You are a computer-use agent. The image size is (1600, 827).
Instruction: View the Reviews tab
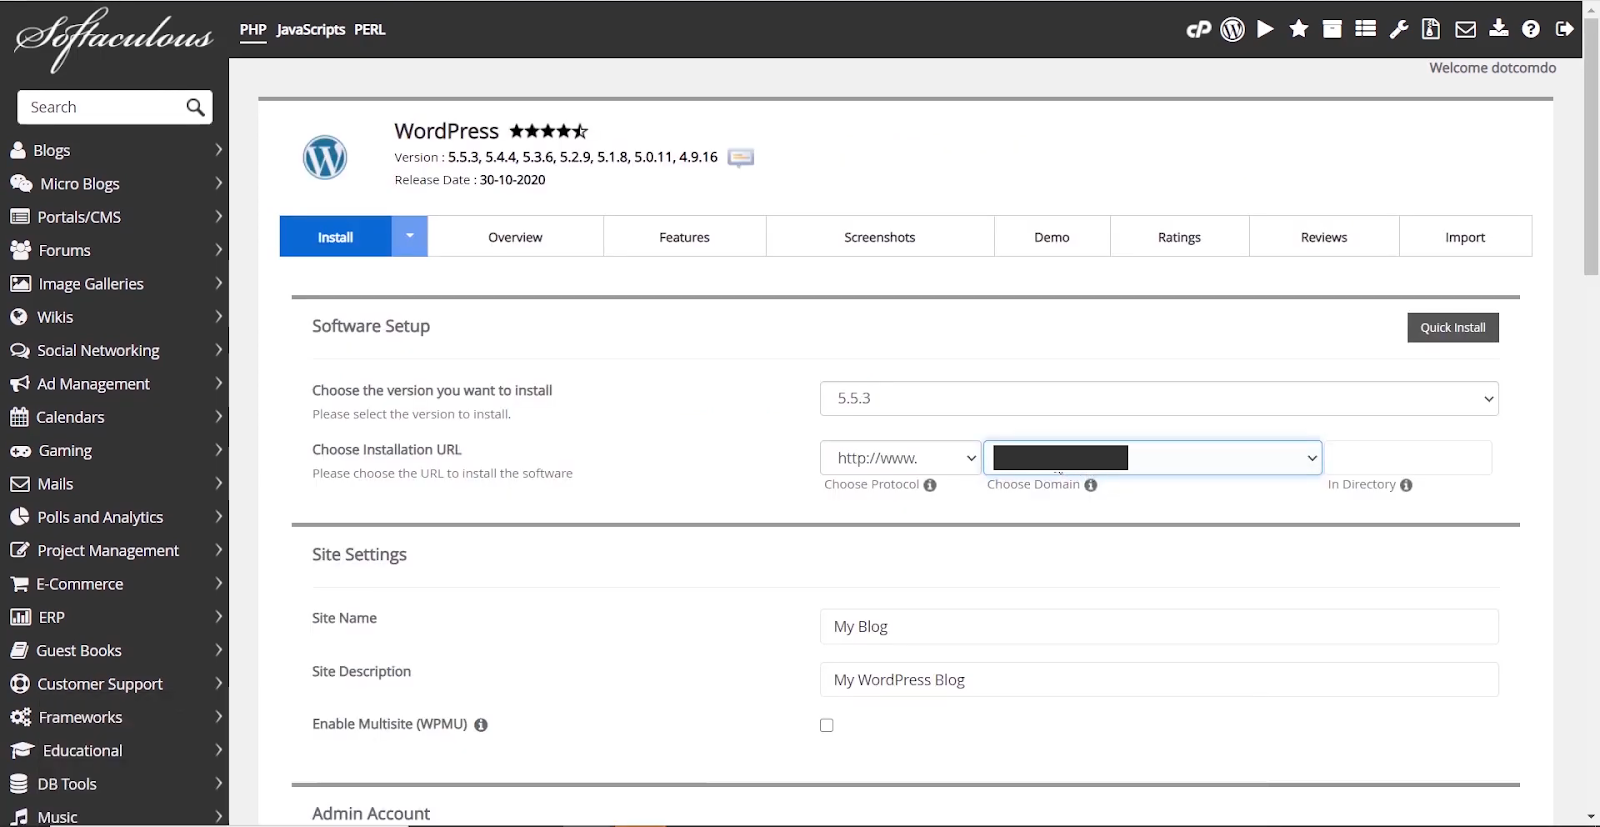tap(1324, 237)
